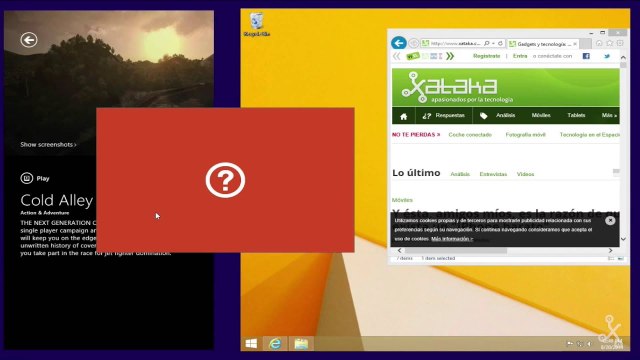Click the Entra login link
640x360 pixels.
point(520,56)
